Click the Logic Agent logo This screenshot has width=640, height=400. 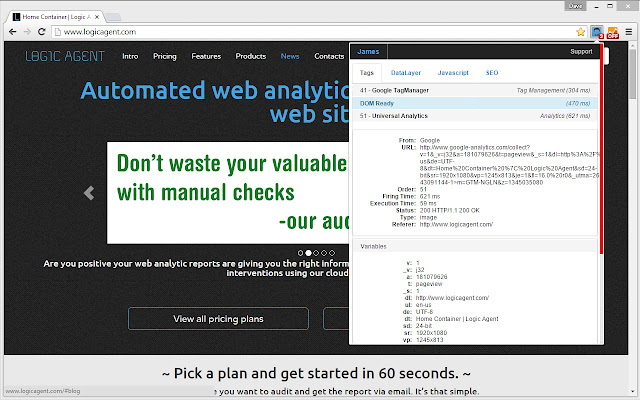65,56
